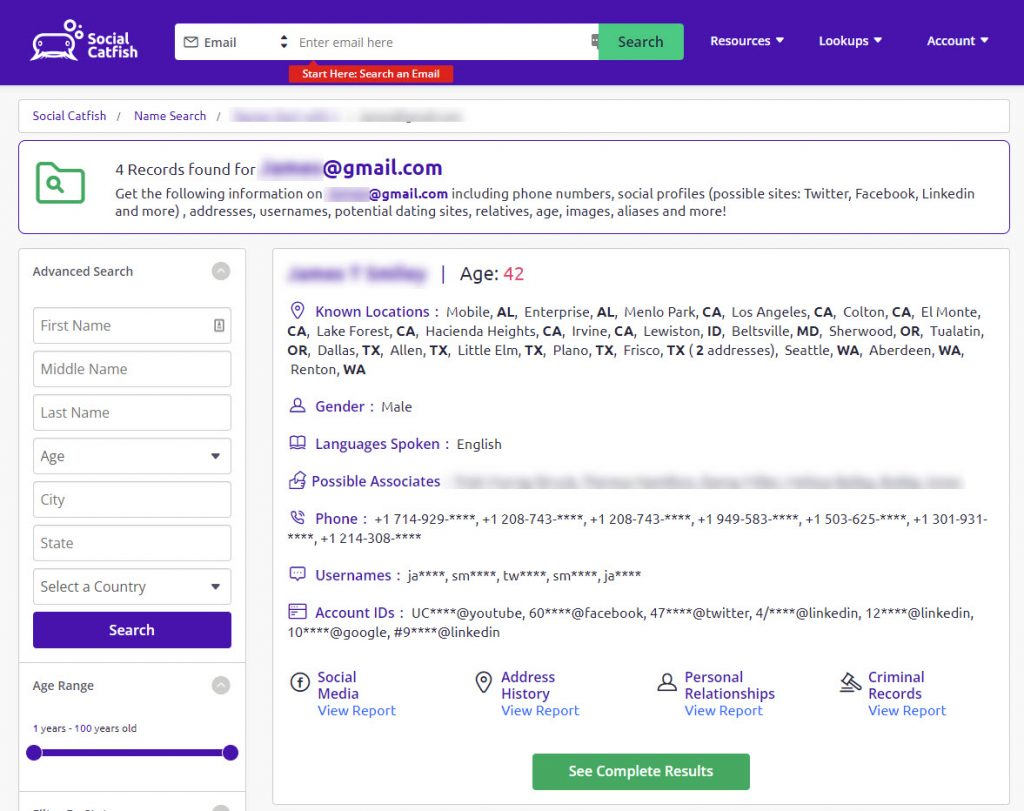Click the See Complete Results button
1024x811 pixels.
tap(641, 771)
